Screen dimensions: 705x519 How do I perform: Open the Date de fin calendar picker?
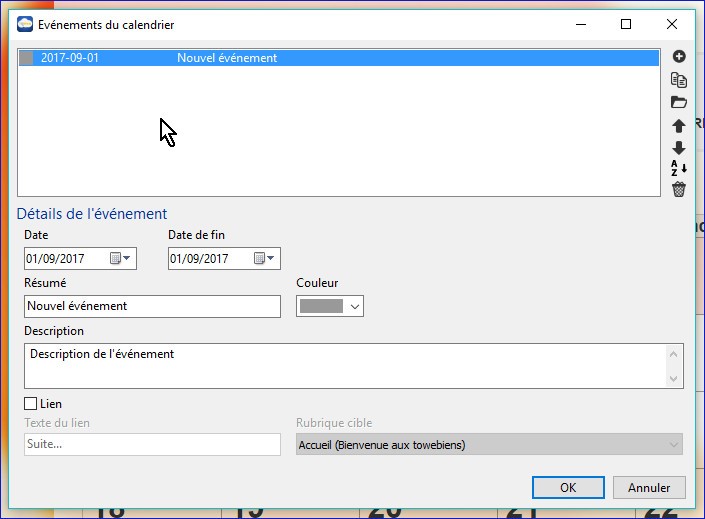(264, 259)
